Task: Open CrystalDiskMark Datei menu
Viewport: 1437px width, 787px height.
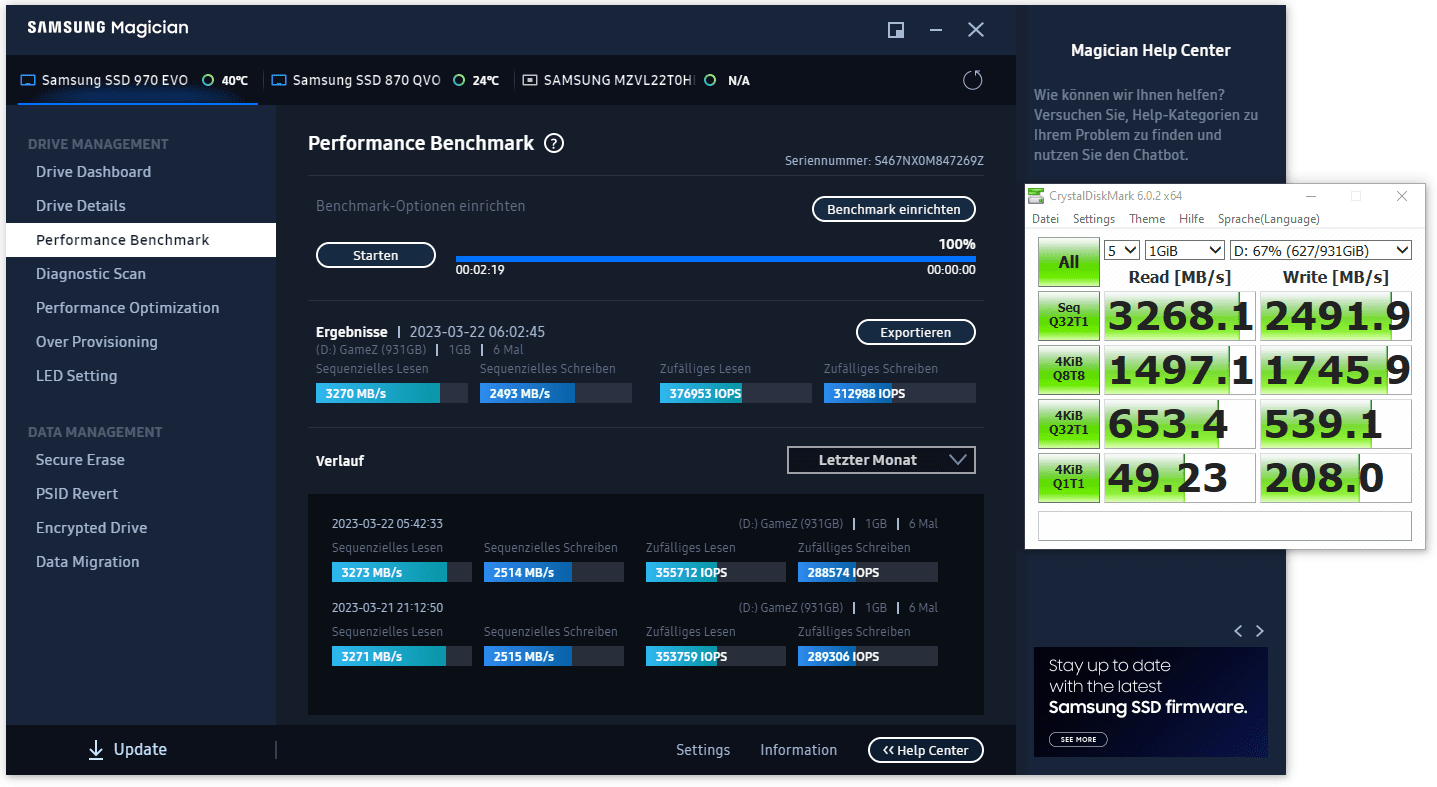Action: [x=1045, y=219]
